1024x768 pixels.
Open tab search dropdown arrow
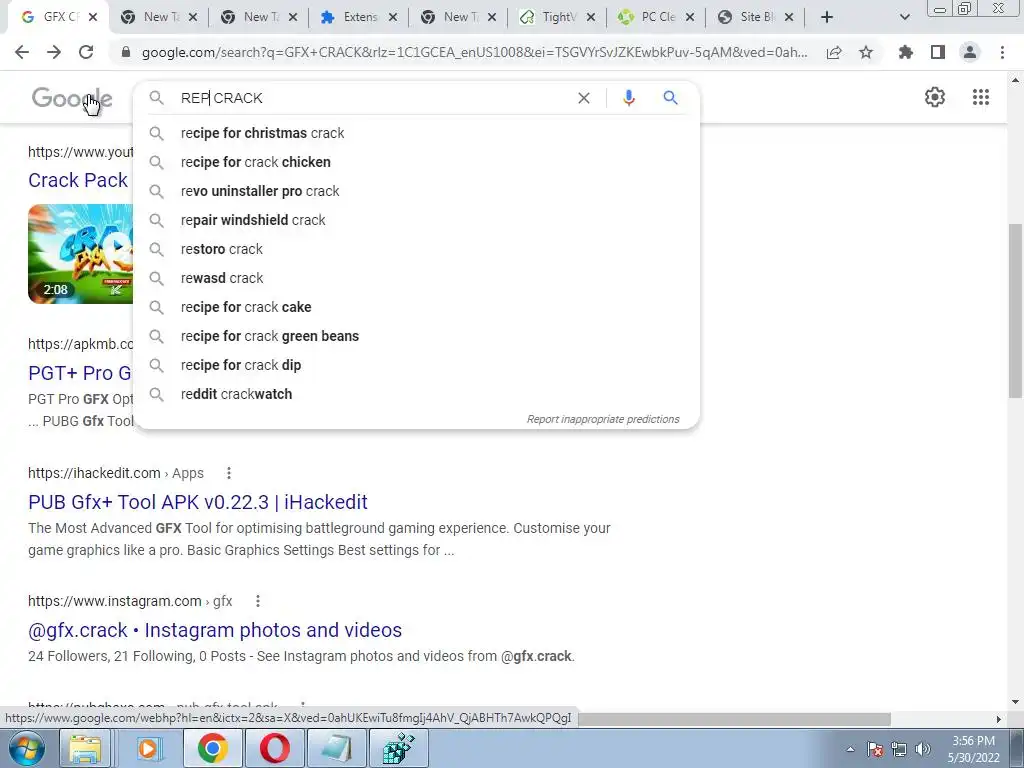904,17
